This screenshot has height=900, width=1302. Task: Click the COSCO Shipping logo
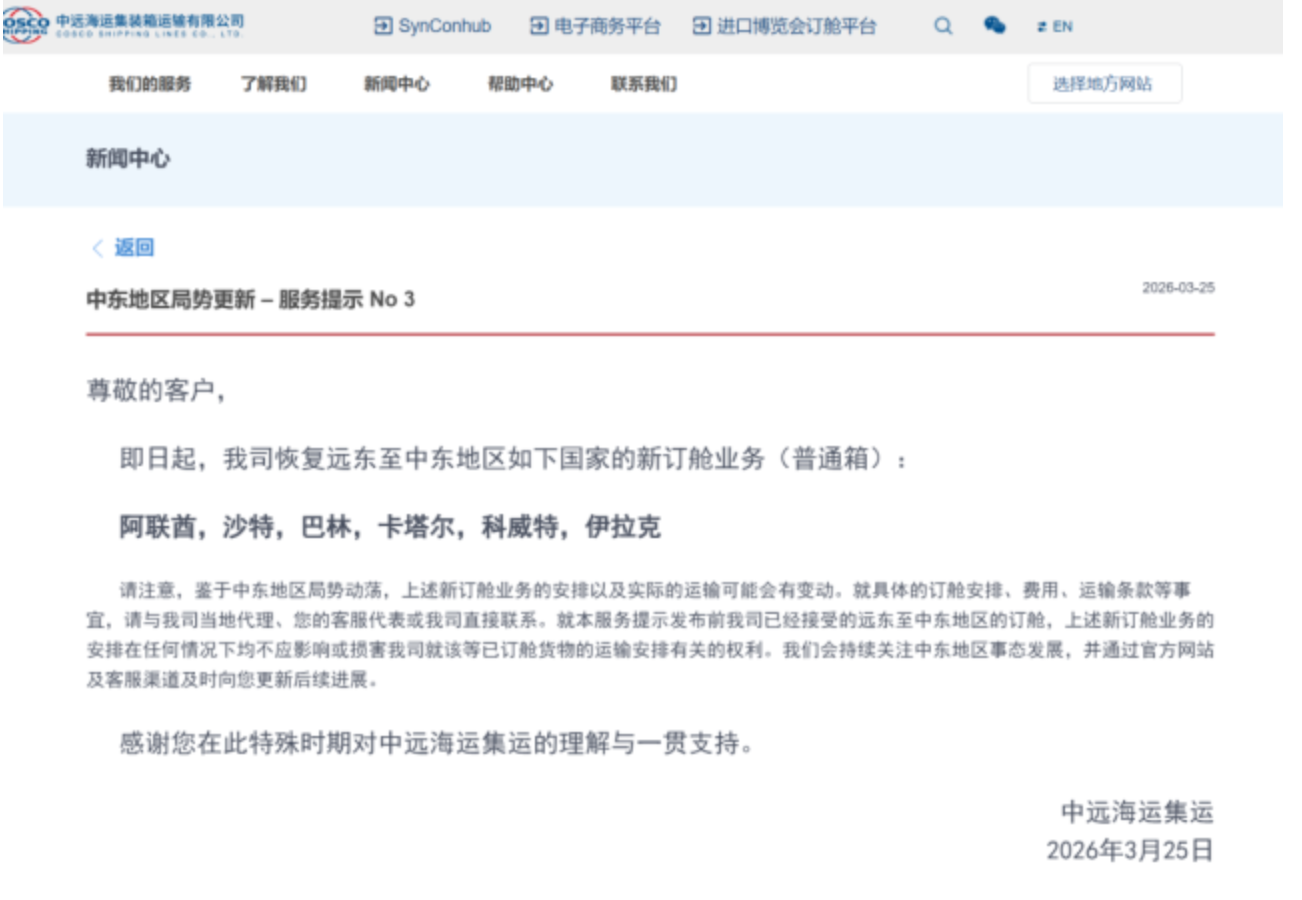click(x=124, y=26)
